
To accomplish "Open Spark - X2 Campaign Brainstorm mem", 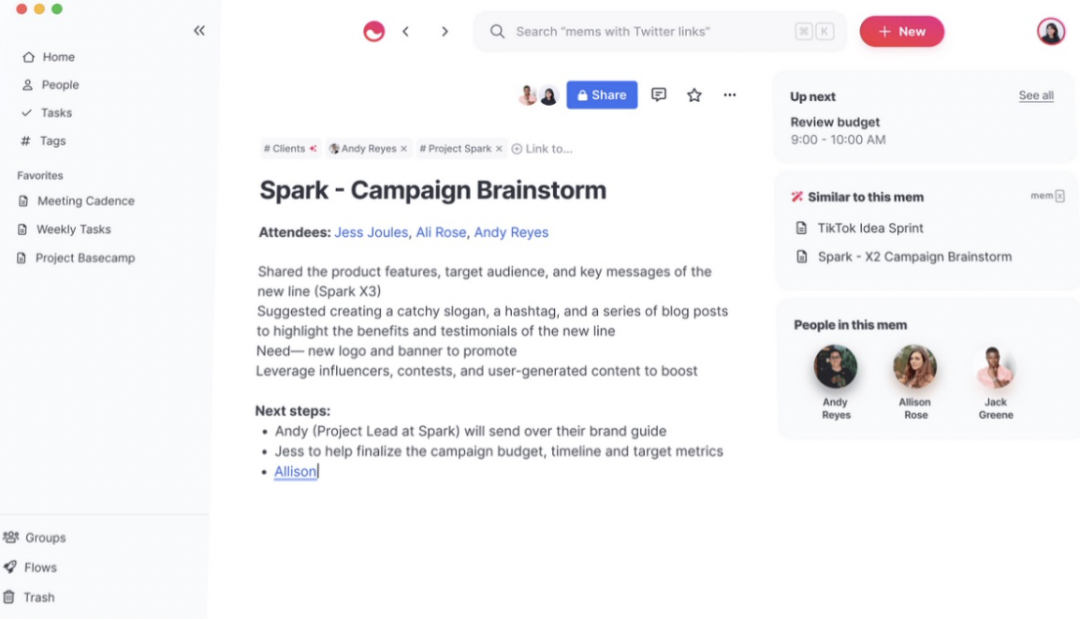I will (915, 256).
